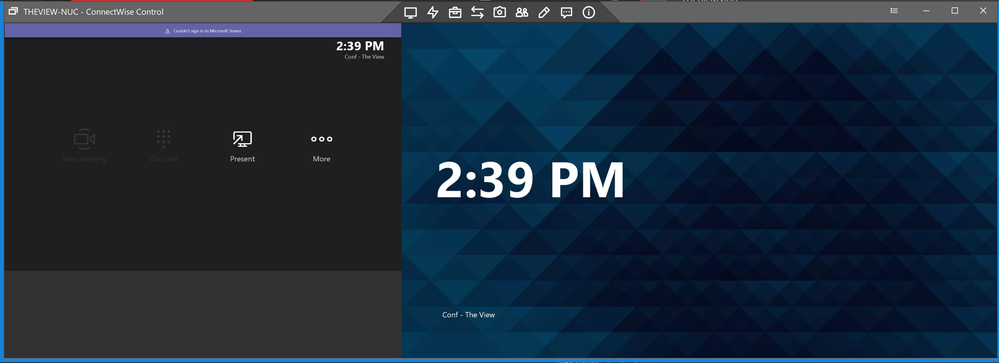
Task: Click the Dial pad label
Action: coord(164,159)
